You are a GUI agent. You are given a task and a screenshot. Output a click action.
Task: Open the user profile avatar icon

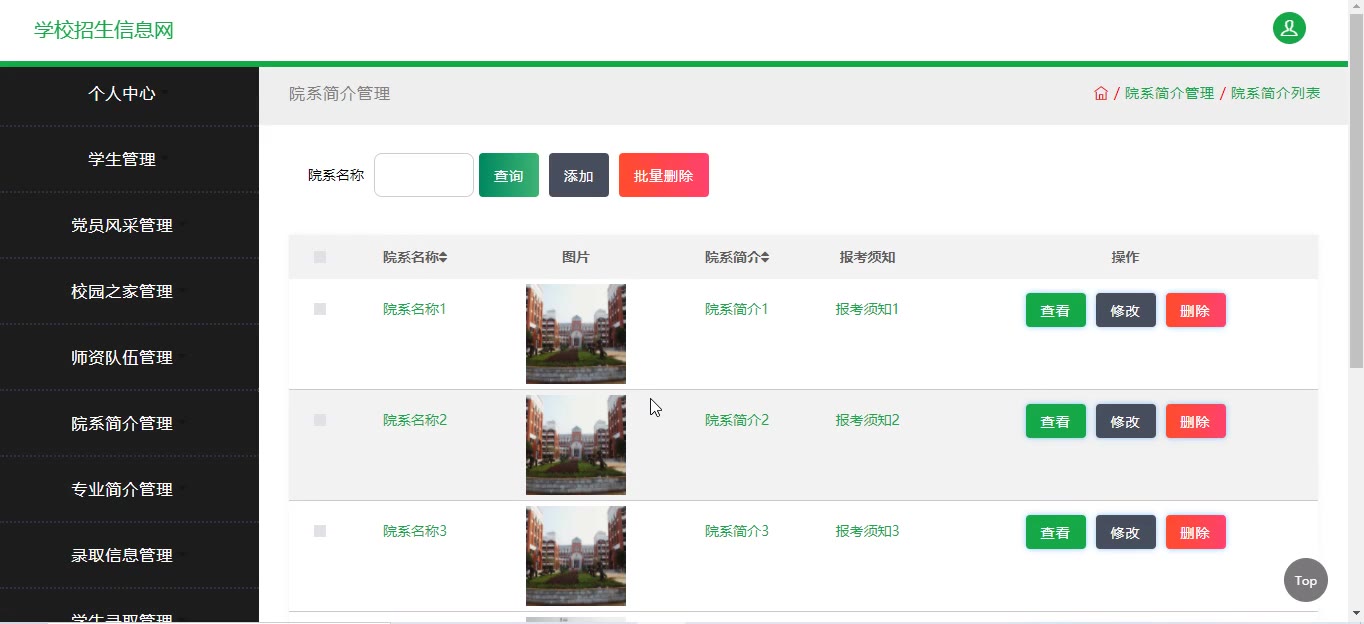pyautogui.click(x=1289, y=28)
